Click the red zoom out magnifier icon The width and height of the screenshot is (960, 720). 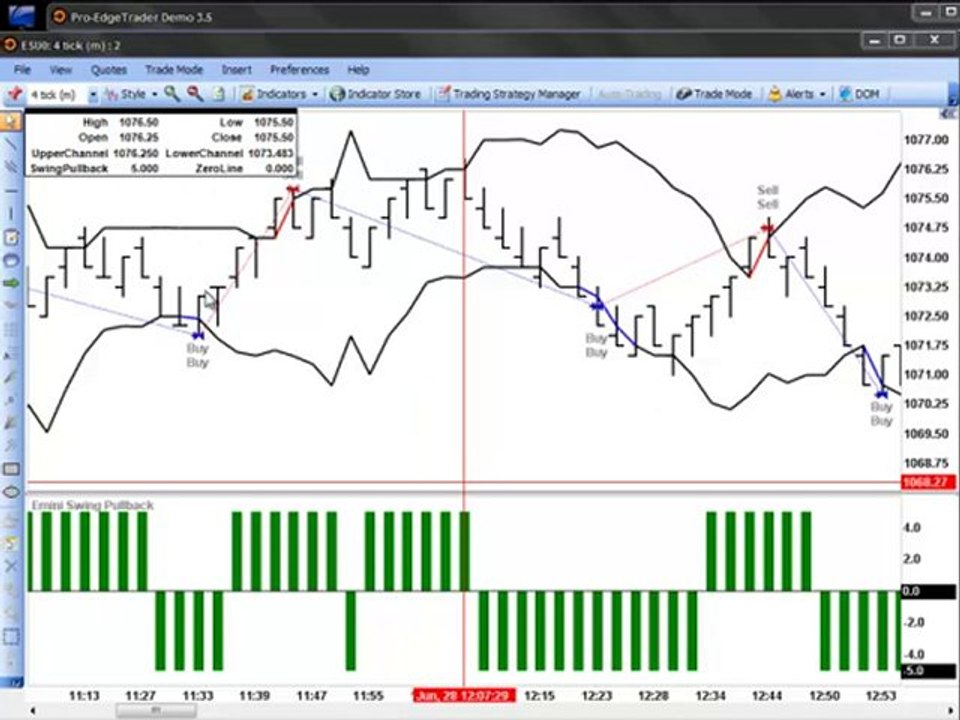click(x=195, y=93)
